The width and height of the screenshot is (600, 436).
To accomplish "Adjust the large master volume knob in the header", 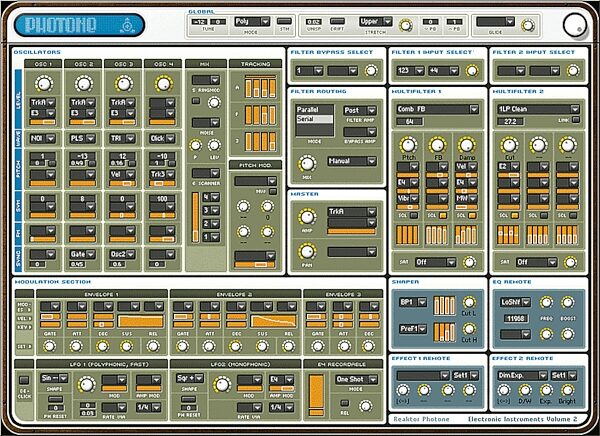I will point(575,25).
